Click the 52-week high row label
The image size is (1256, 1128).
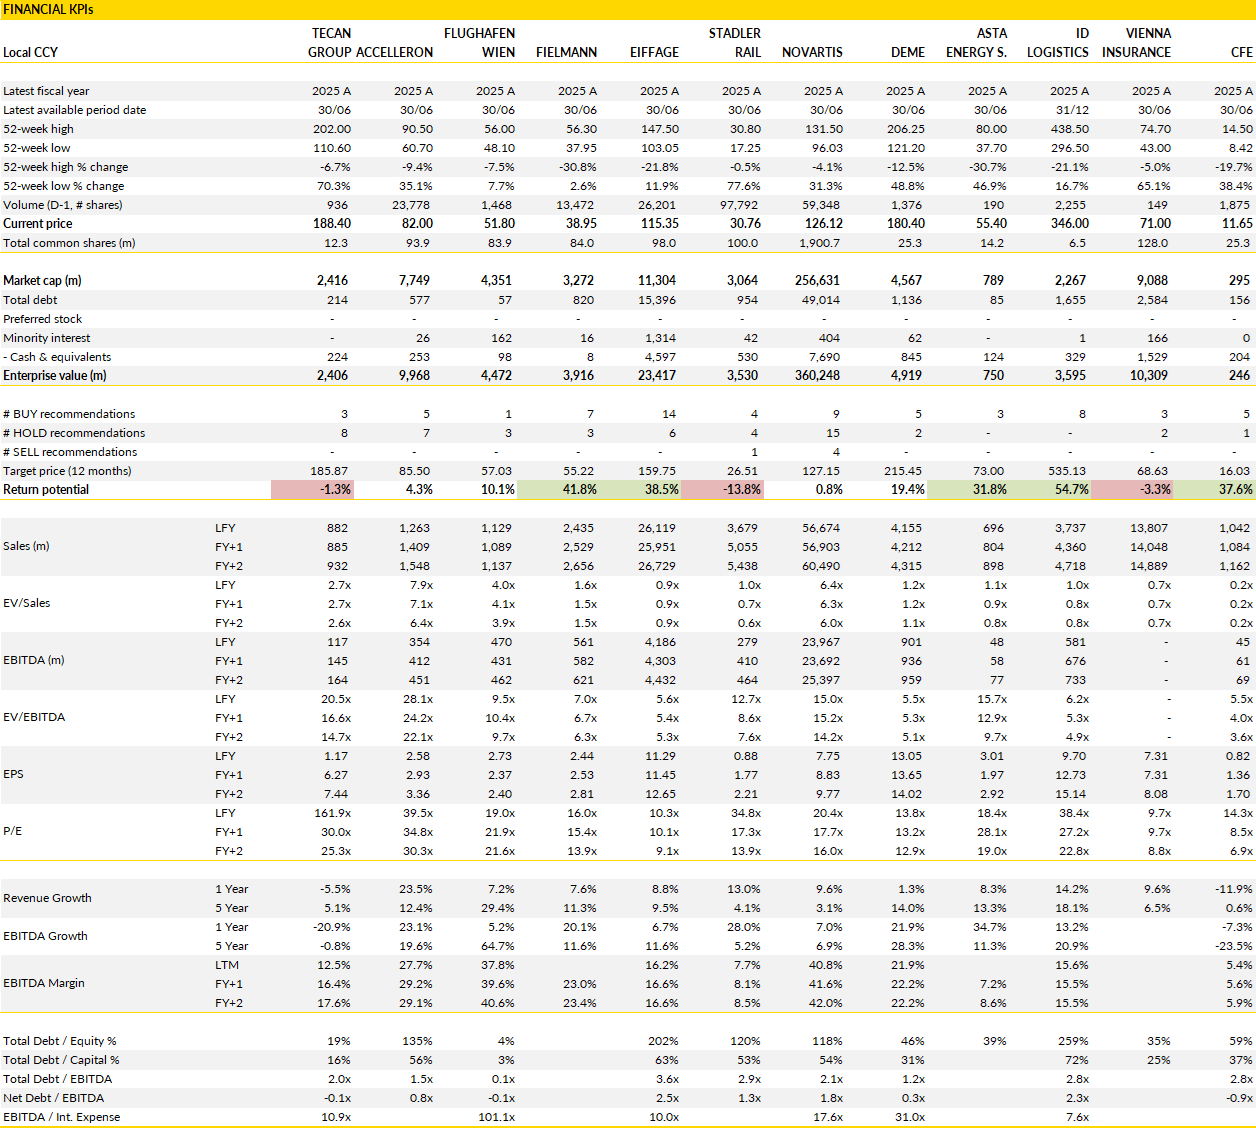[38, 129]
